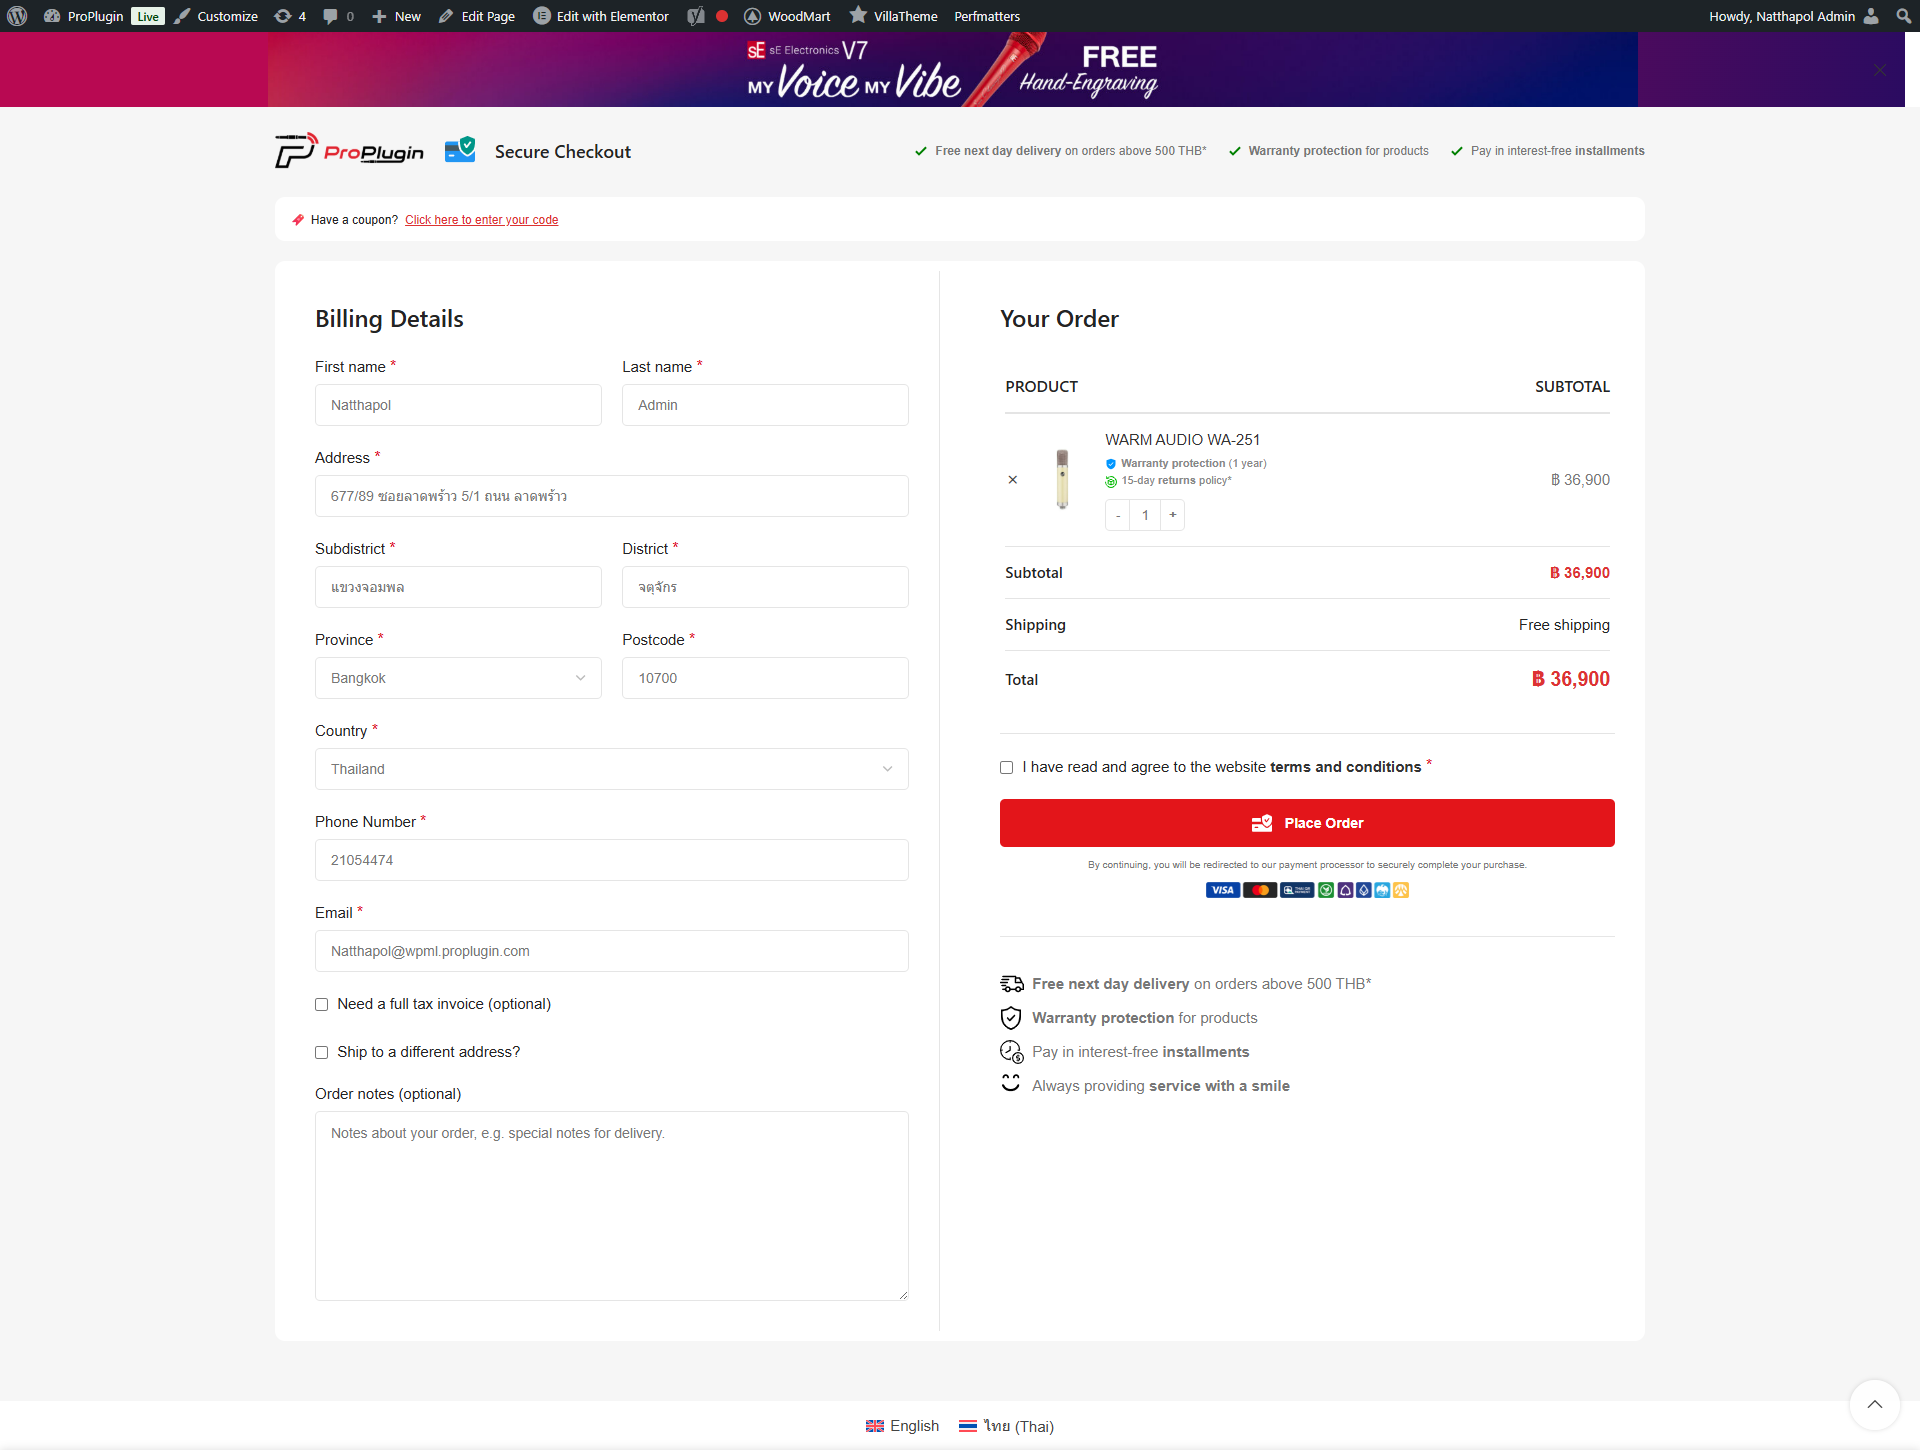Screen dimensions: 1920x1450
Task: Open the New content menu
Action: (x=396, y=16)
